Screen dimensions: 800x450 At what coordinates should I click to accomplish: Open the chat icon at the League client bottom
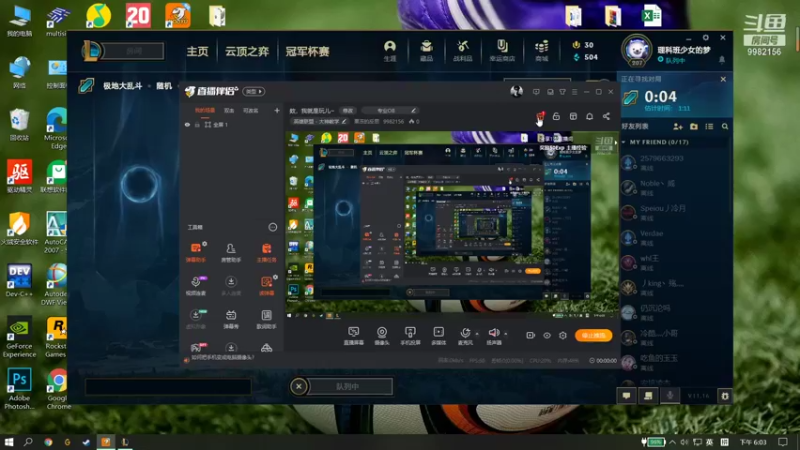[x=626, y=396]
